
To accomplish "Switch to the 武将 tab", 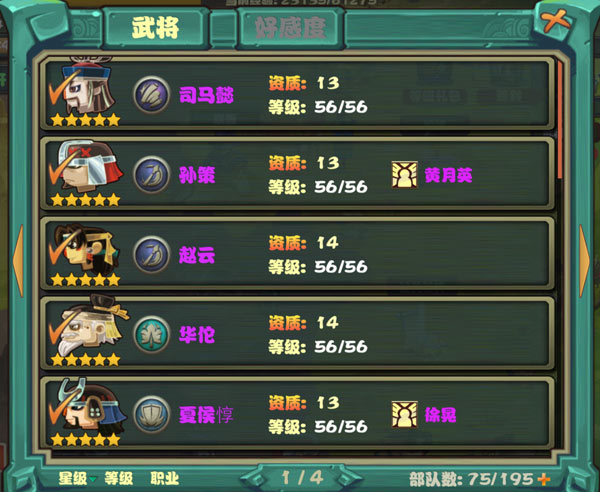I will (x=156, y=28).
